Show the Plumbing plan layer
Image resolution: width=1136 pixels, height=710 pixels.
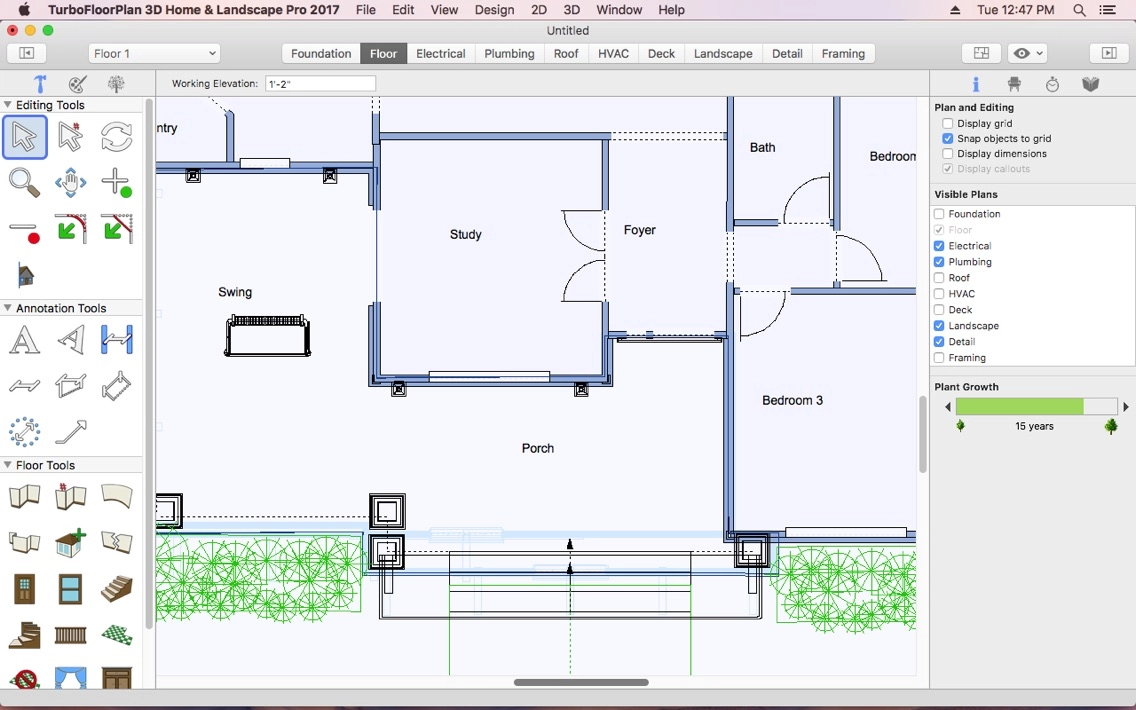[x=938, y=261]
